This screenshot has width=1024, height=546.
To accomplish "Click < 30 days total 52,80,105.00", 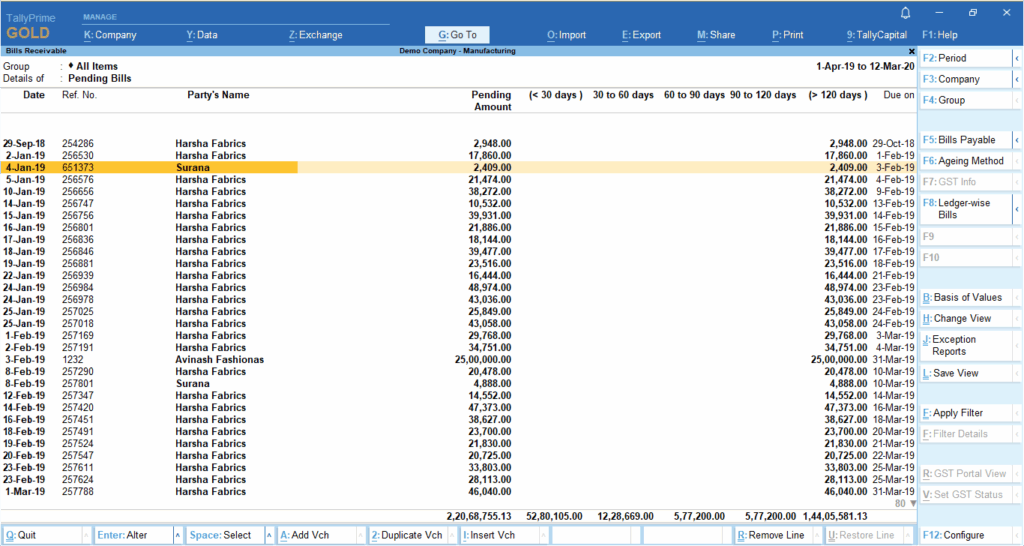I will pyautogui.click(x=554, y=516).
